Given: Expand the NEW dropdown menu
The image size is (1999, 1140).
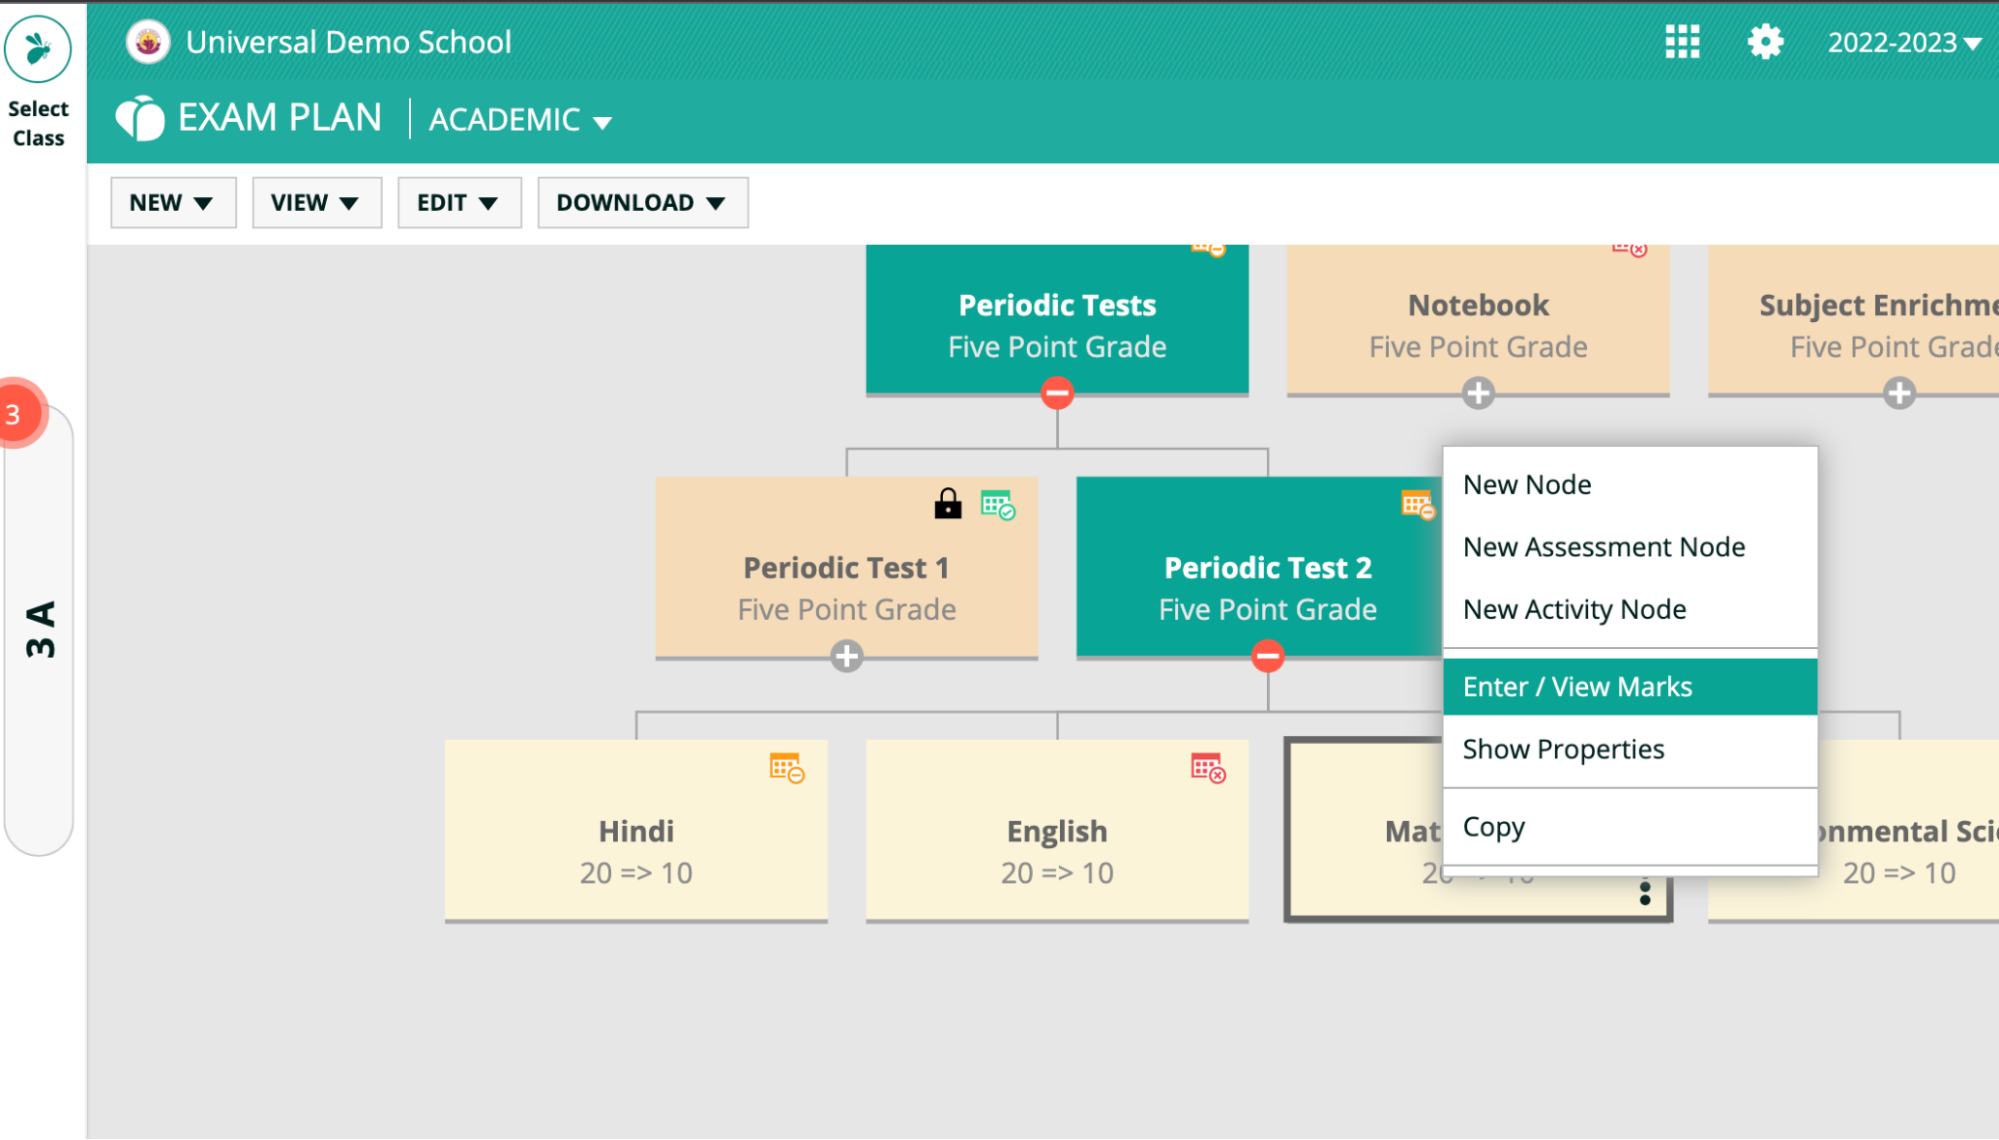Looking at the screenshot, I should (170, 203).
